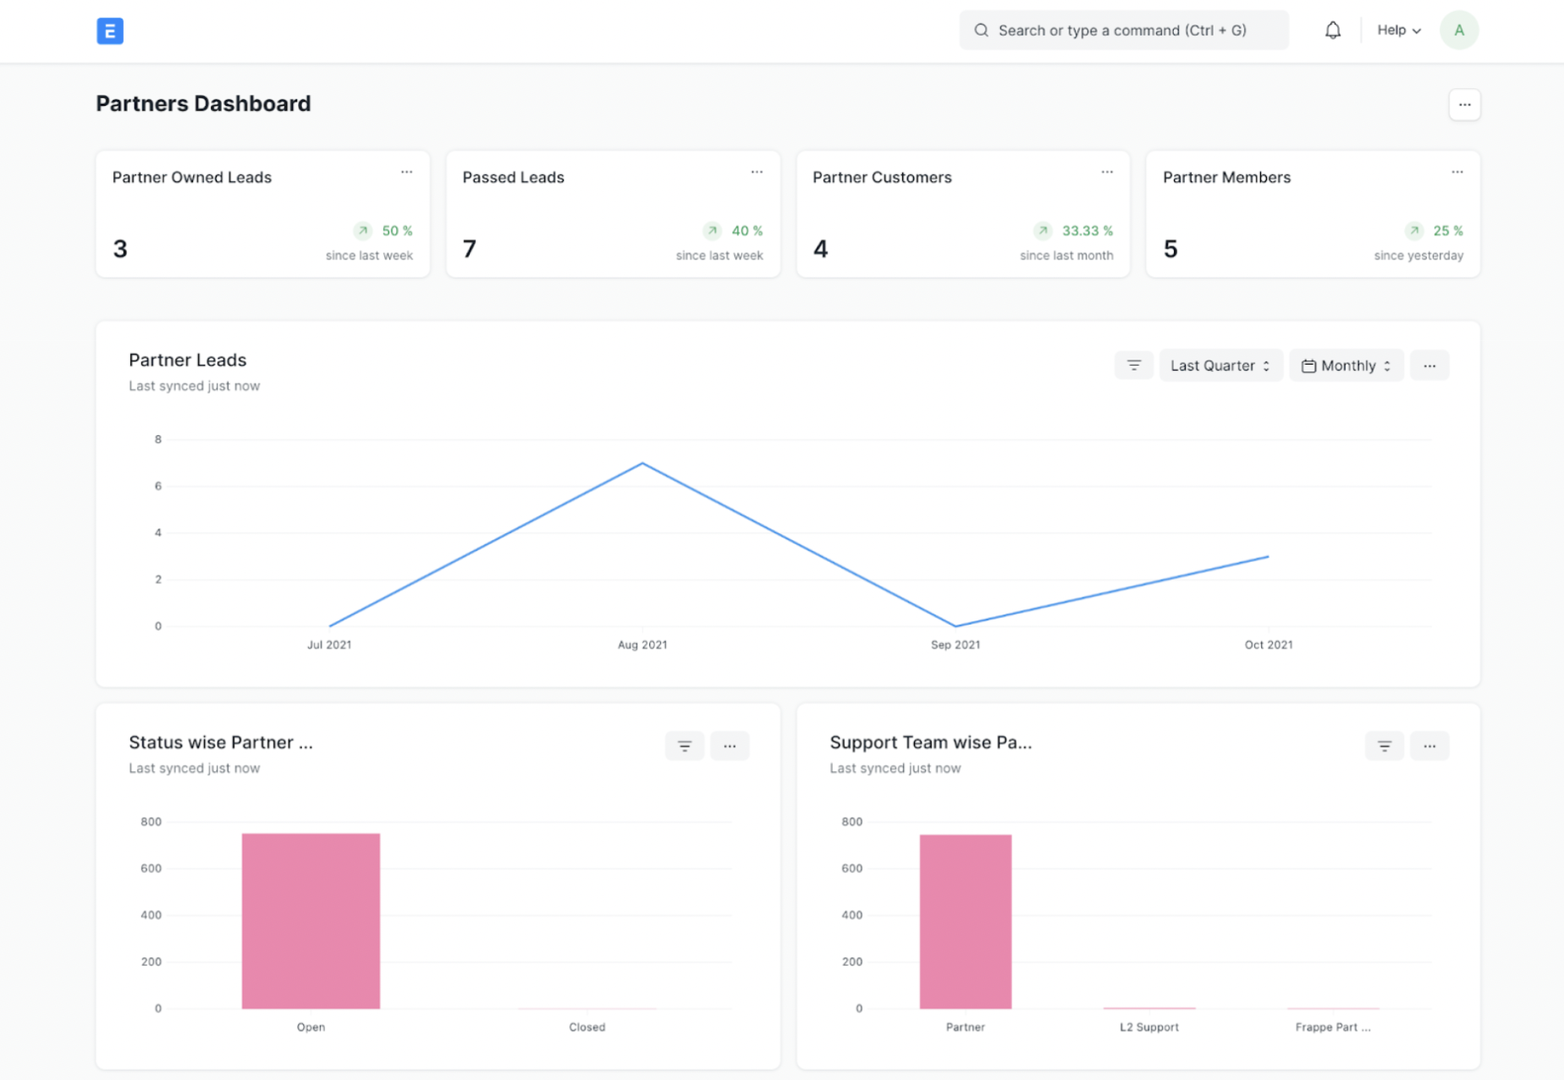The image size is (1564, 1080).
Task: Open the Partner Owned Leads card
Action: point(263,214)
